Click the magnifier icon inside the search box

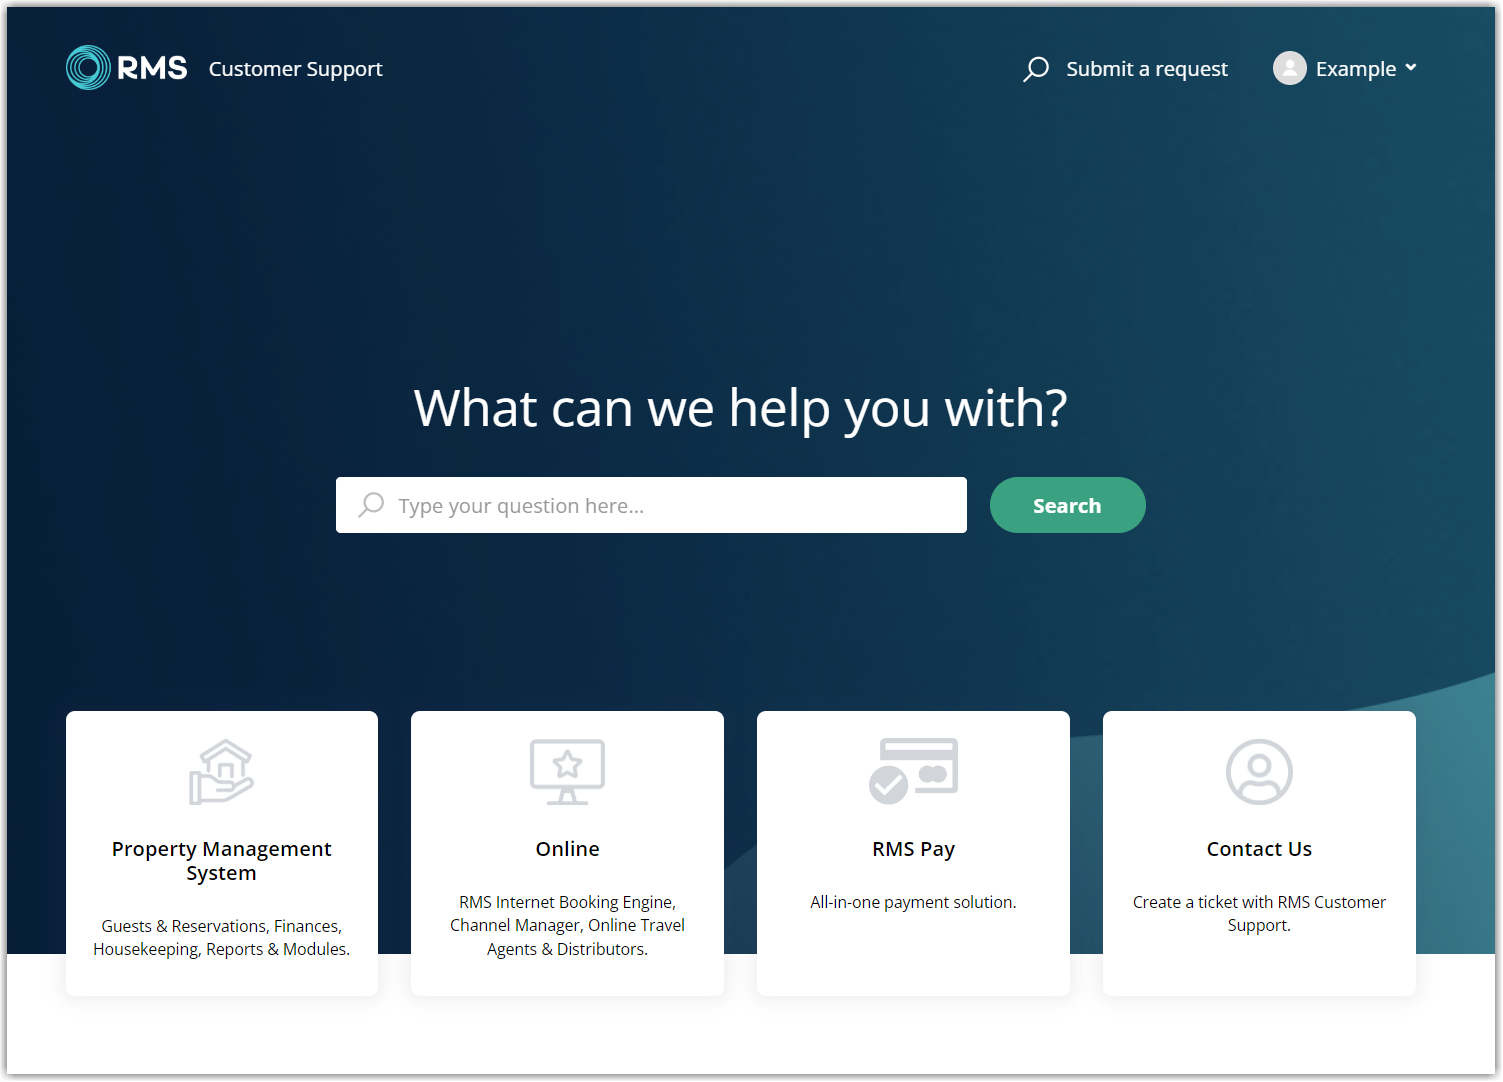(372, 505)
